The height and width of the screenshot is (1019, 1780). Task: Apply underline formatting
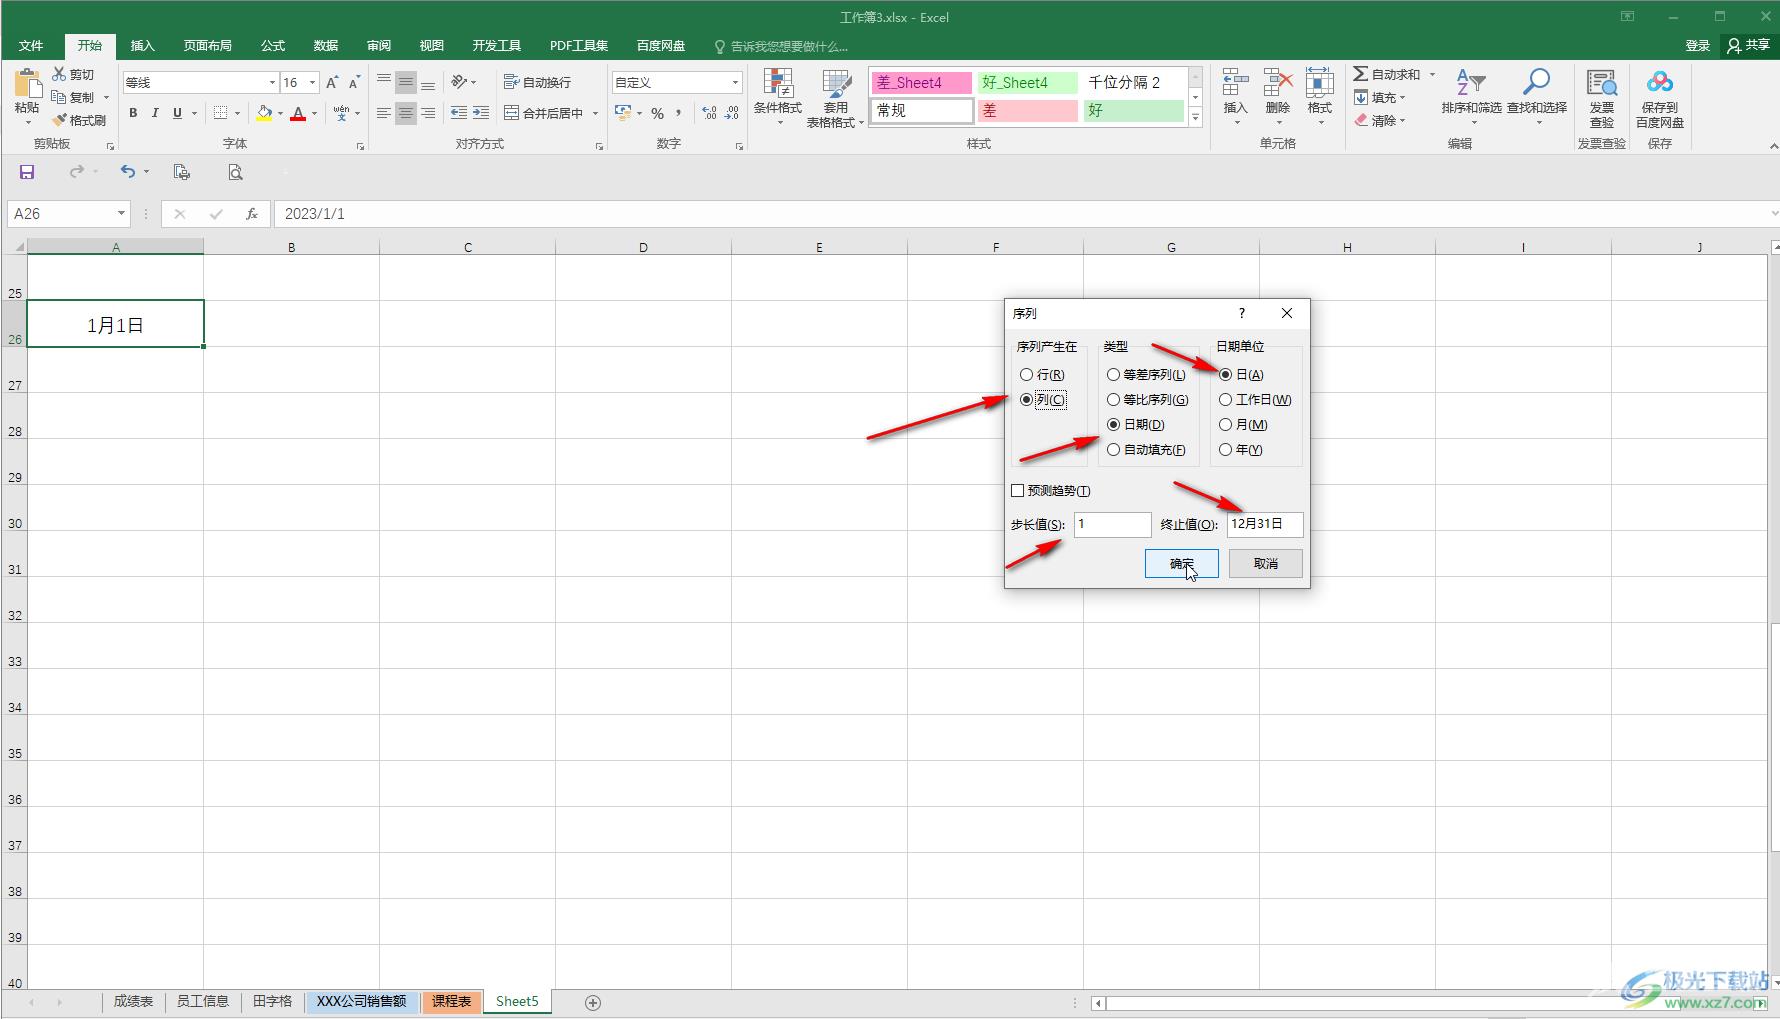point(177,113)
